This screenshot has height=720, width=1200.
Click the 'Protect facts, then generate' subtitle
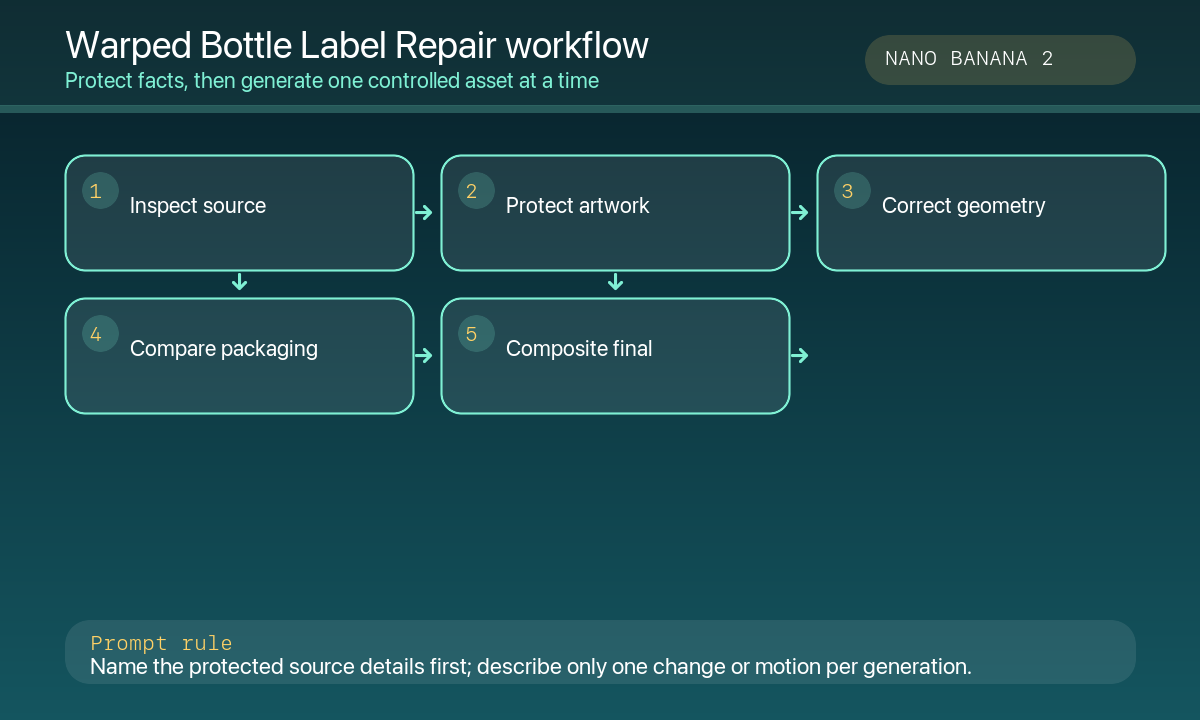pyautogui.click(x=332, y=81)
